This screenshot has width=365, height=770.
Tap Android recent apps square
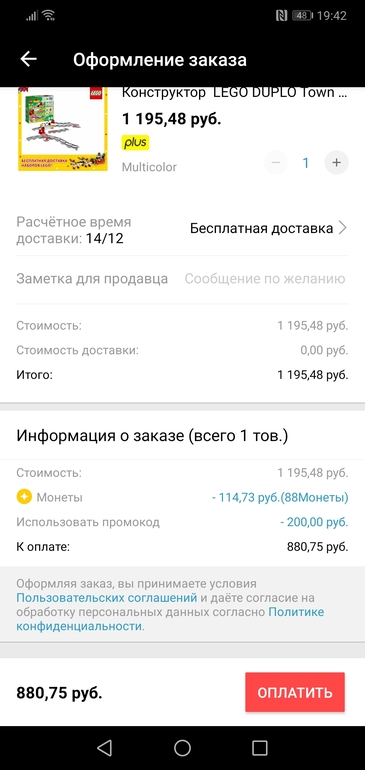click(x=260, y=747)
